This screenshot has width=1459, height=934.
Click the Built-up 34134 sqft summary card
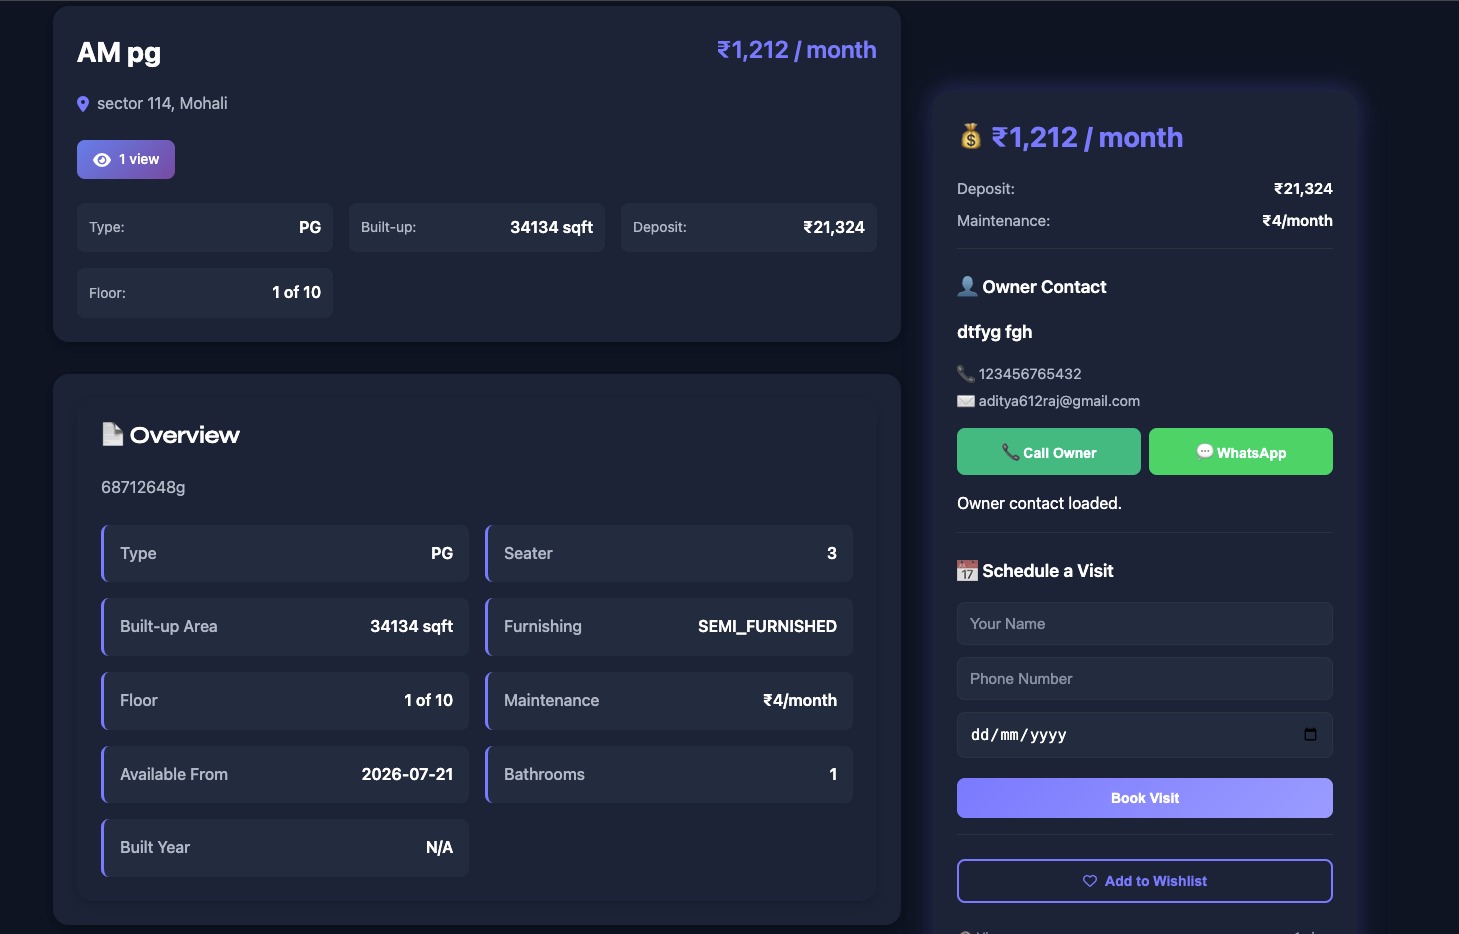click(x=477, y=228)
